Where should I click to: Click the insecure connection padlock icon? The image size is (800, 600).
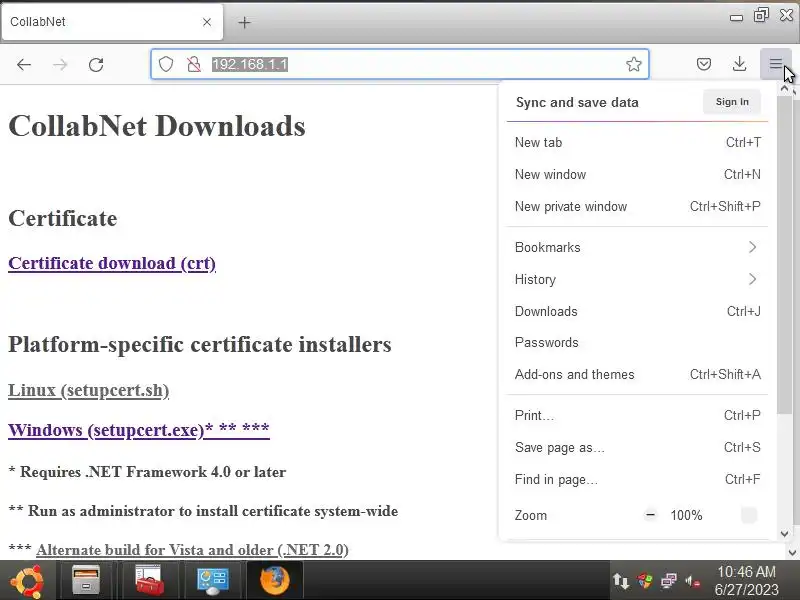[x=194, y=64]
